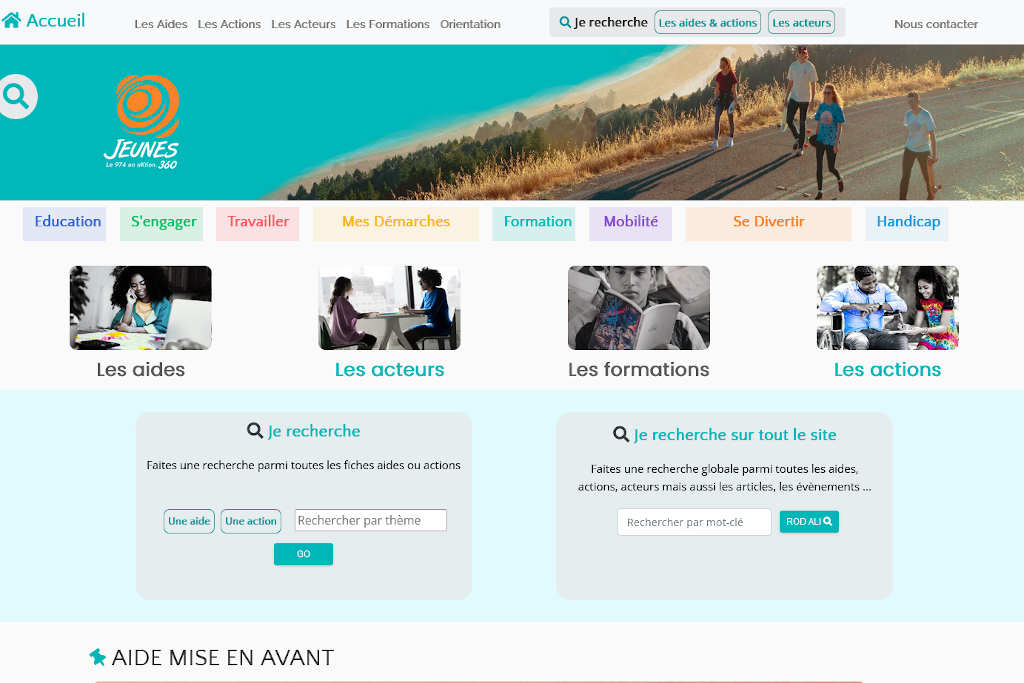Click the magnifier icon in the Je recherche panel
1024x683 pixels.
coord(254,431)
